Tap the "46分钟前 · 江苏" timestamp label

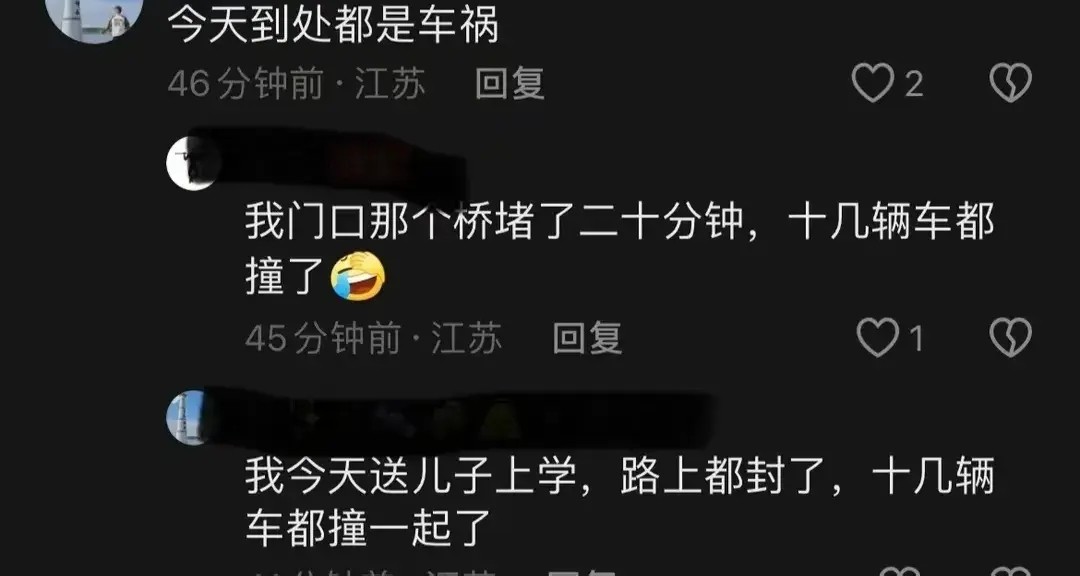point(297,84)
